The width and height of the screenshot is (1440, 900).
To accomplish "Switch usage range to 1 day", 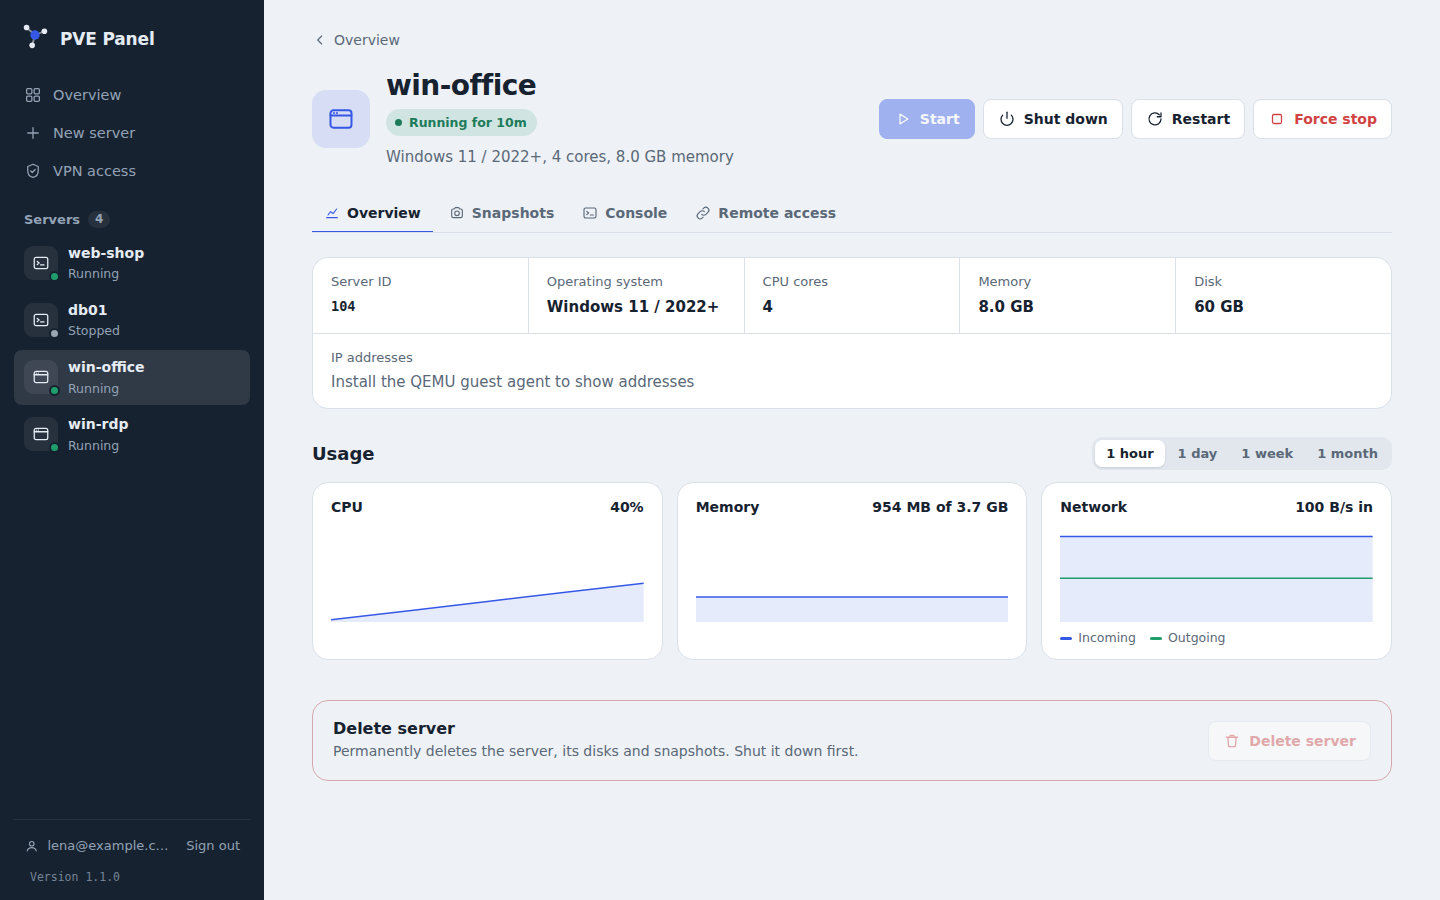I will (x=1197, y=454).
